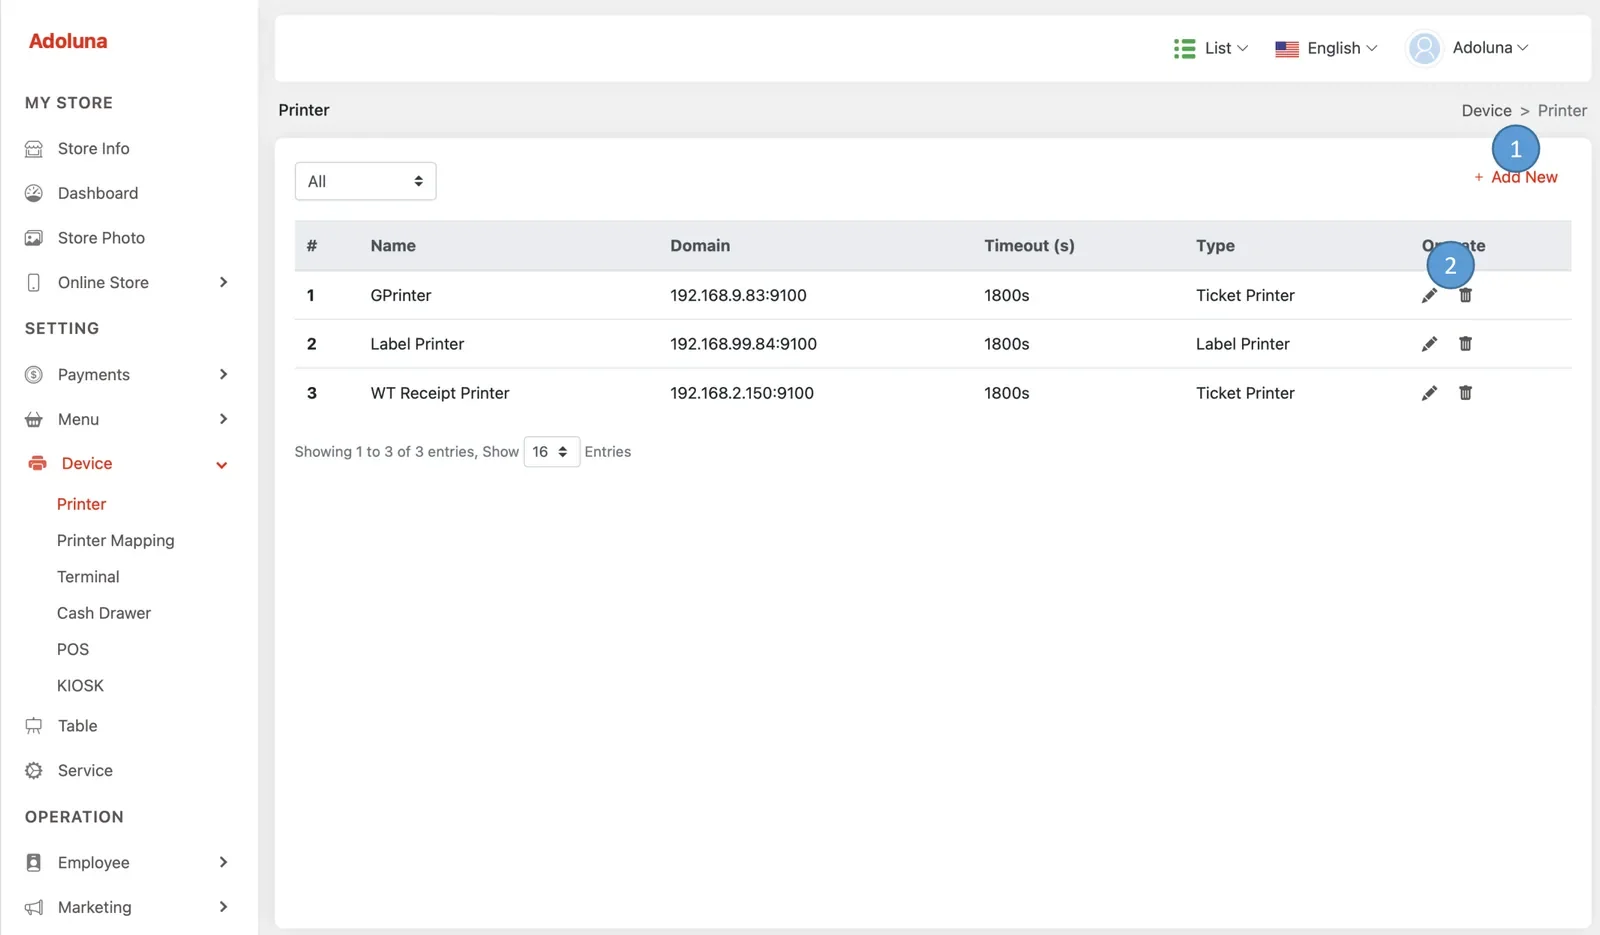Click the Add New printer link

[1515, 178]
